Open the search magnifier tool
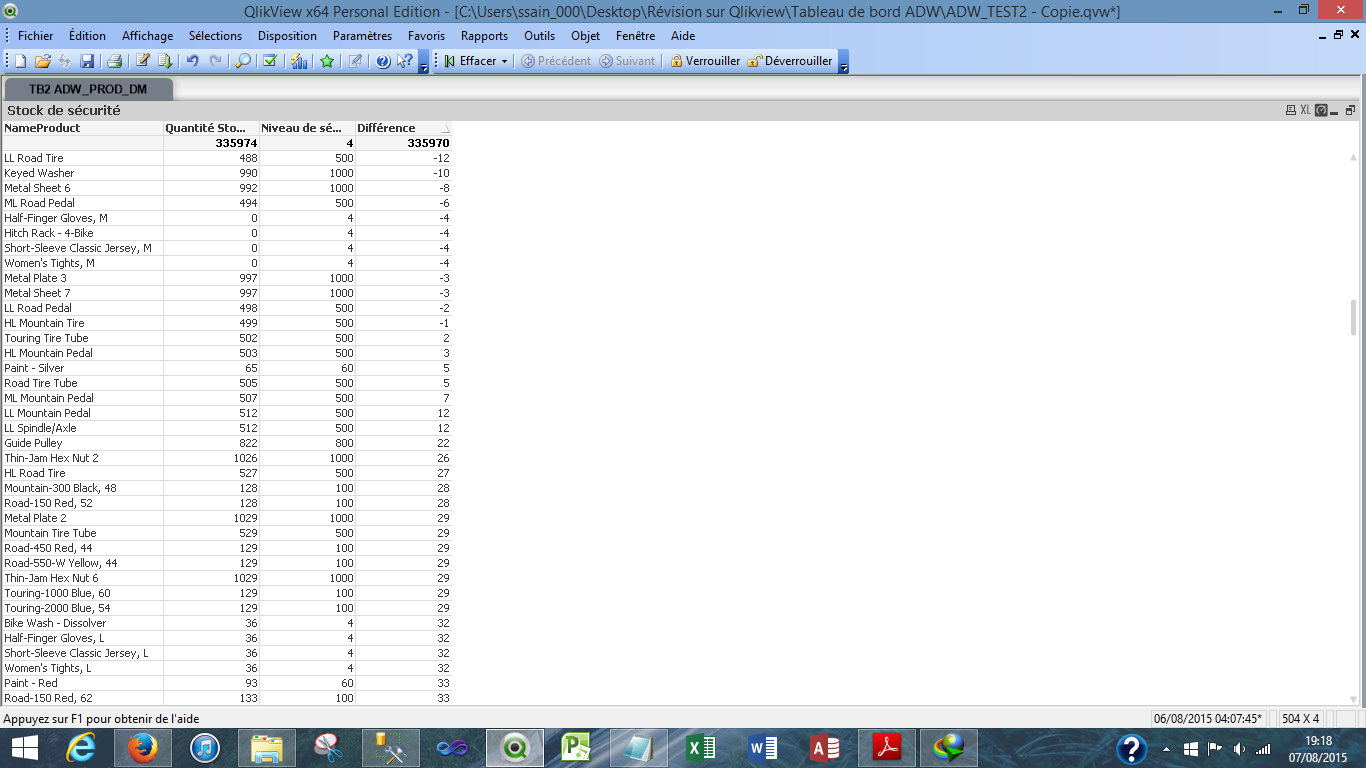Screen dimensions: 1366x768 (x=243, y=61)
